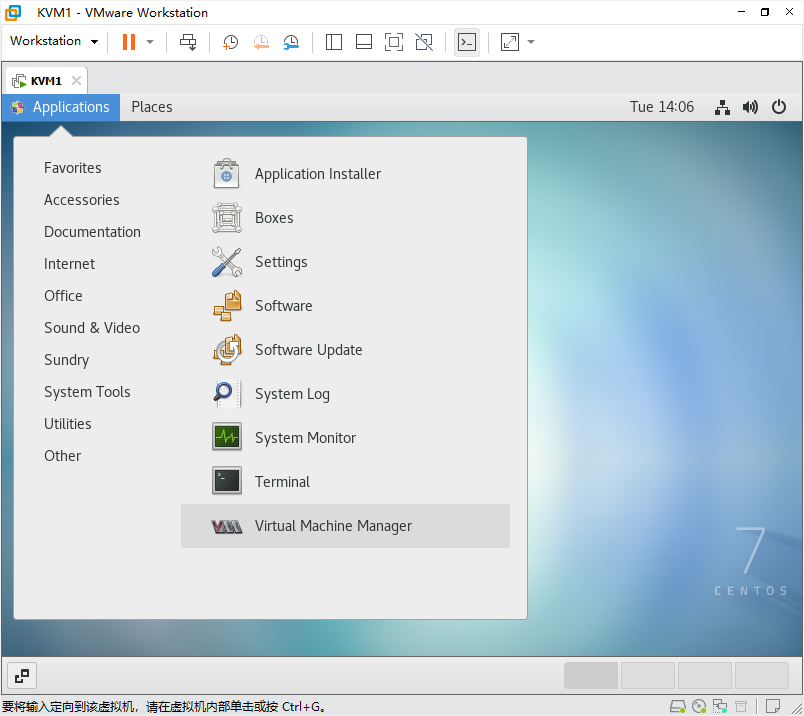The width and height of the screenshot is (804, 716).
Task: Click send Ctrl+Alt+Del toolbar icon
Action: tap(188, 42)
